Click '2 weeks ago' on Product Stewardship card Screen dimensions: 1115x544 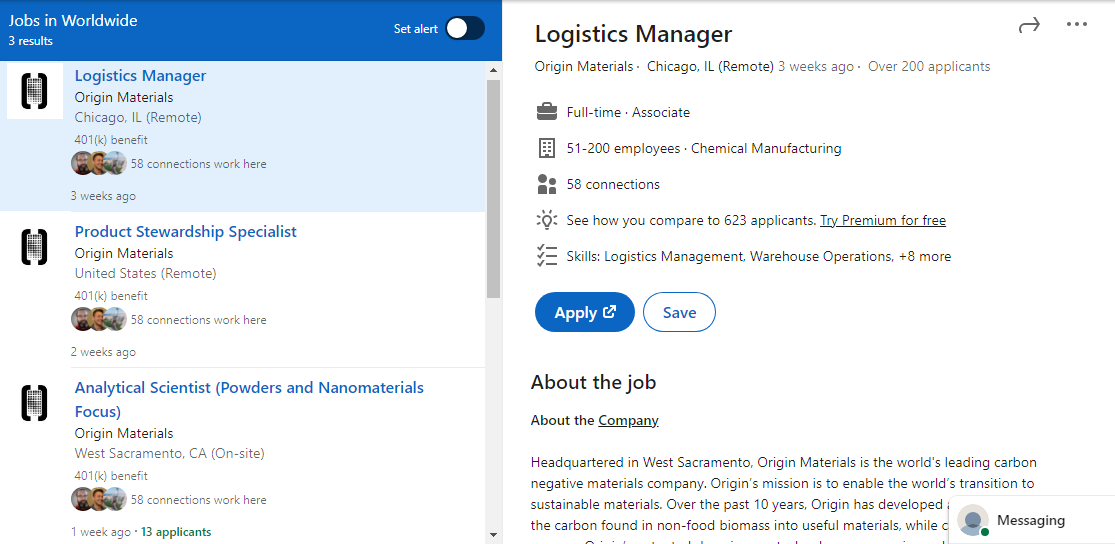point(103,352)
